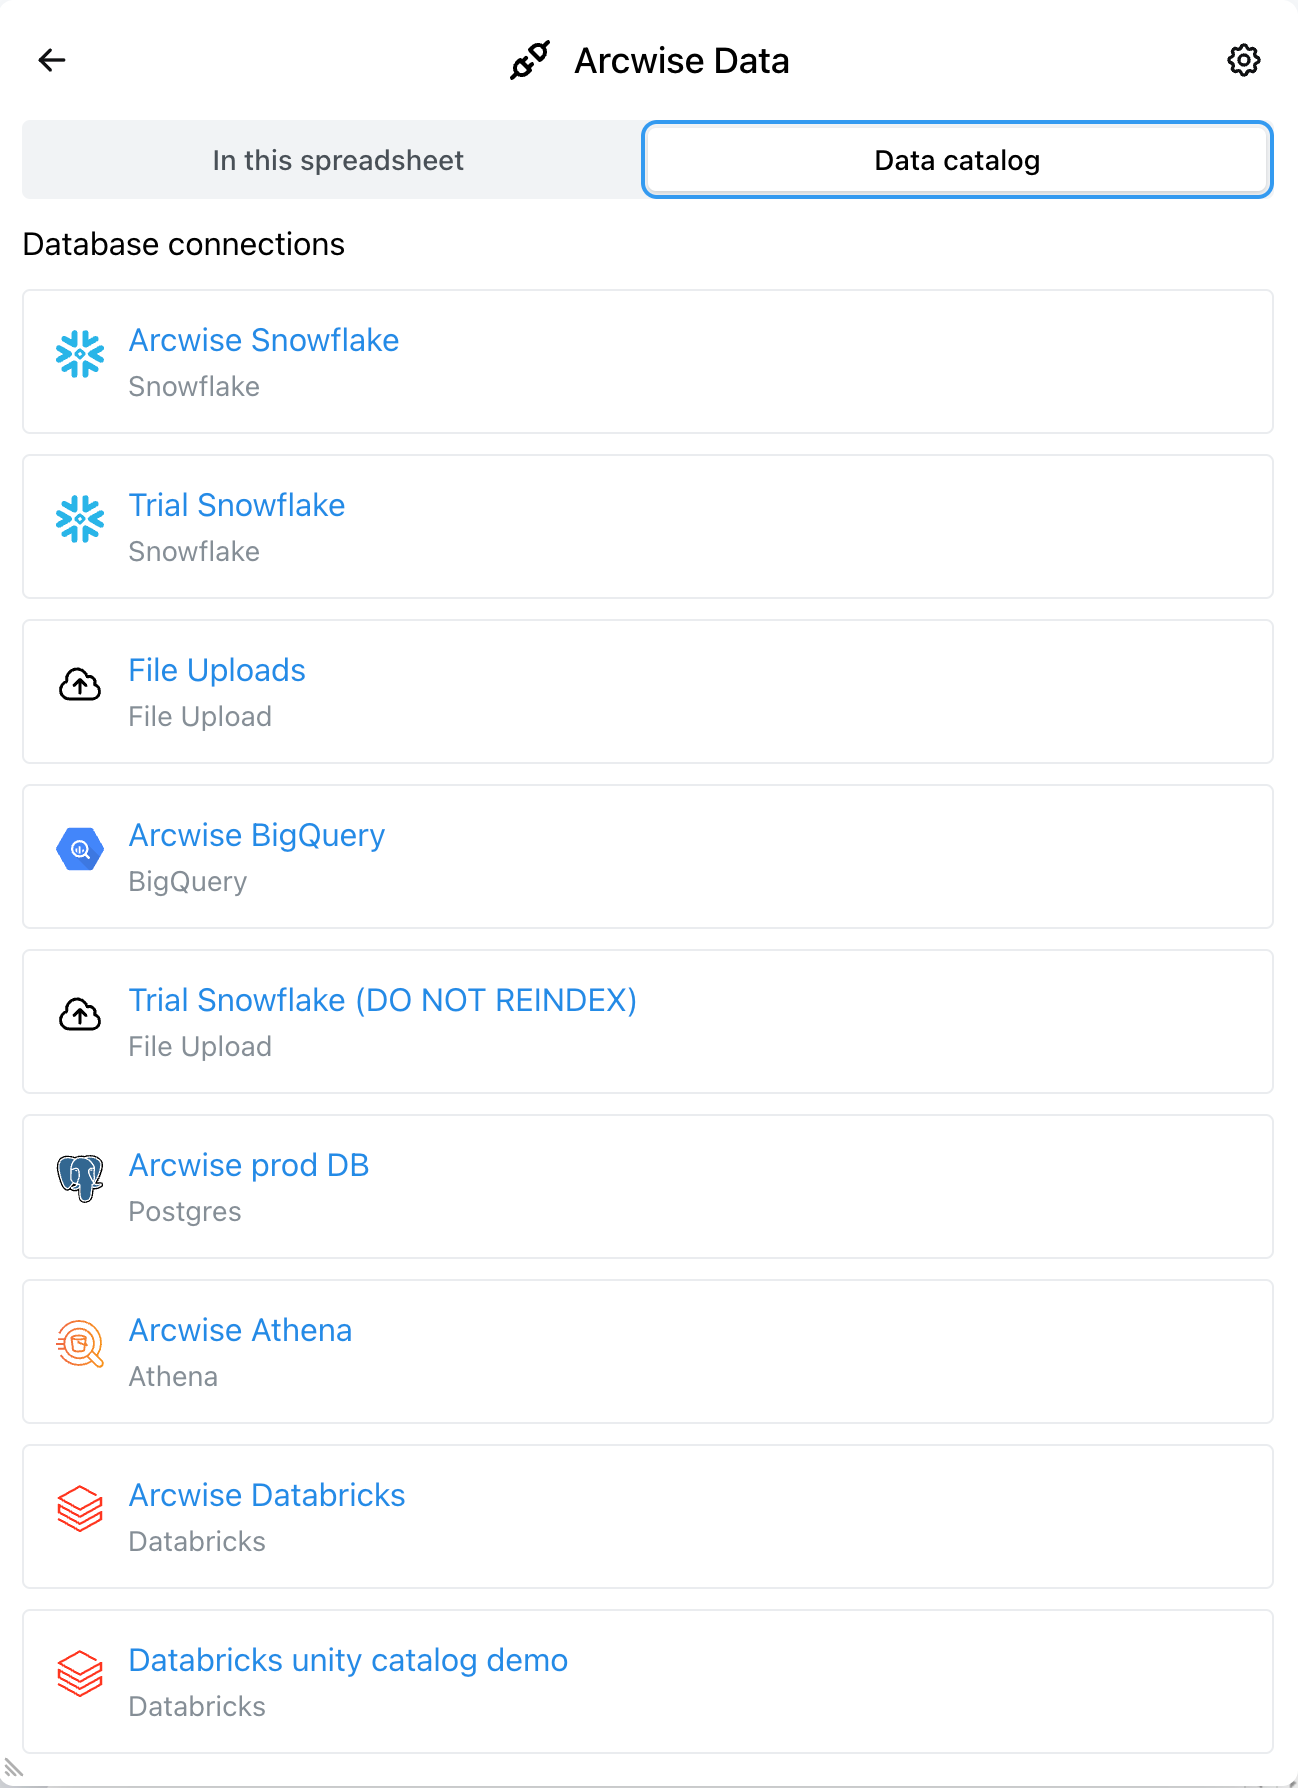Click the BigQuery hexagon icon
This screenshot has height=1788, width=1298.
click(x=80, y=849)
